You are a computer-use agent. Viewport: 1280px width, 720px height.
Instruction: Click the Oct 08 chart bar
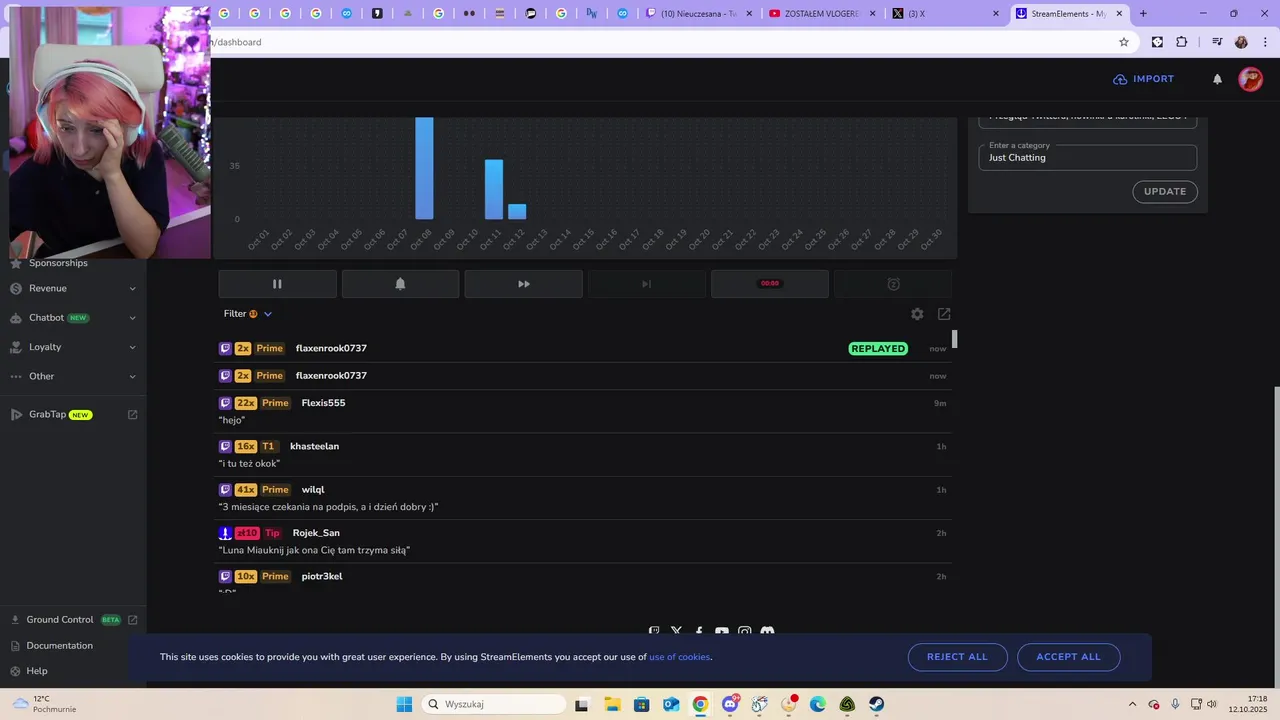(424, 168)
